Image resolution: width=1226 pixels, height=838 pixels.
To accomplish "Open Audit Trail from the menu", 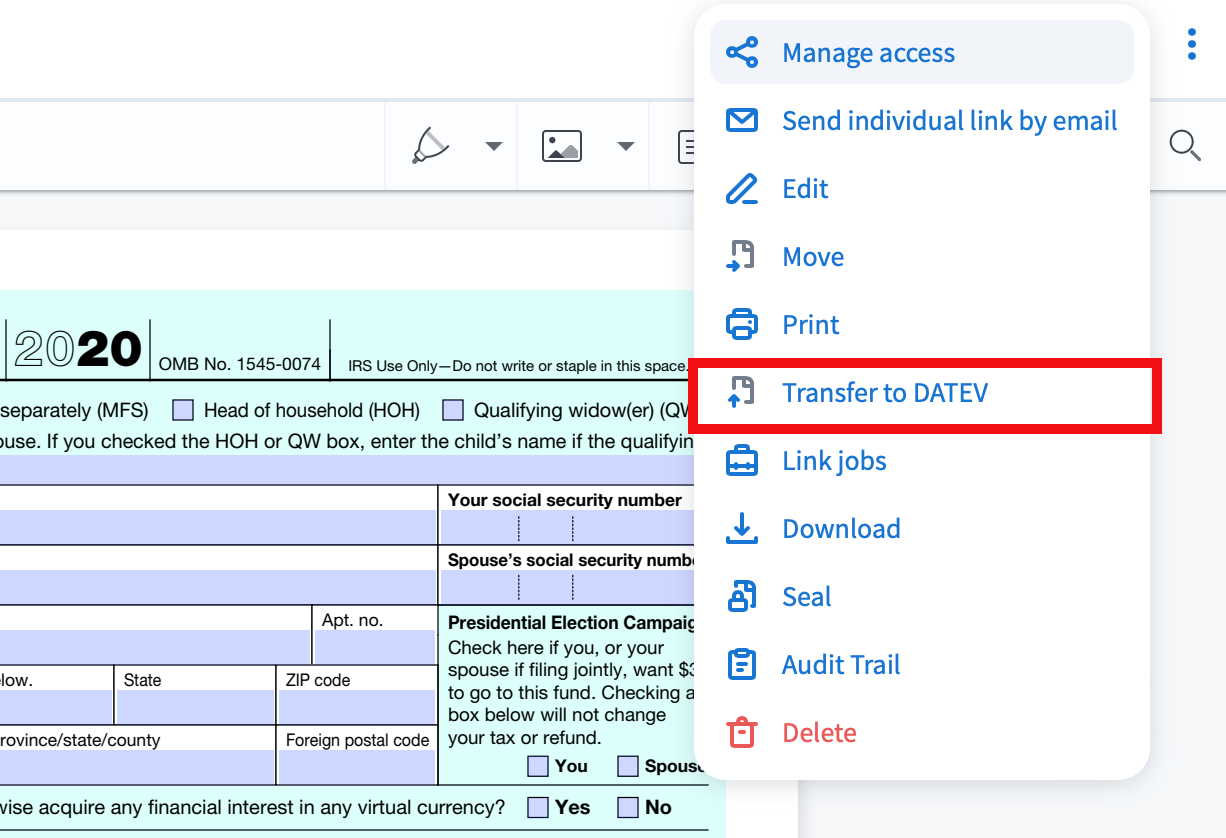I will point(841,665).
